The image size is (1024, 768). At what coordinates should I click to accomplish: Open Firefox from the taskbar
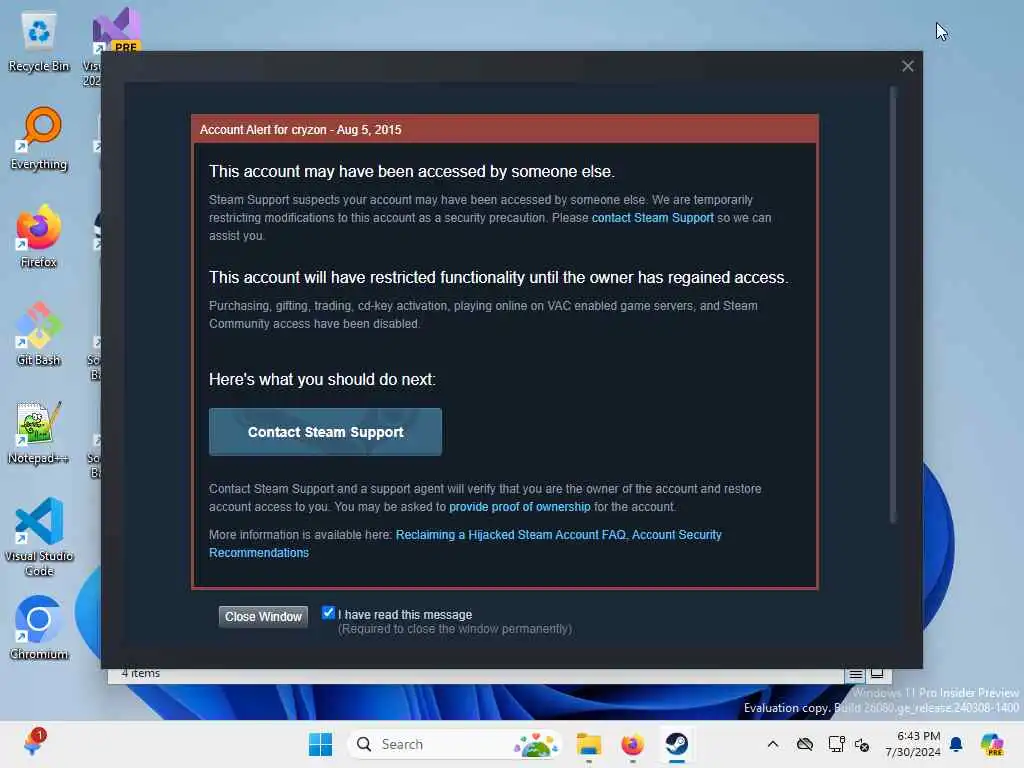click(x=632, y=744)
